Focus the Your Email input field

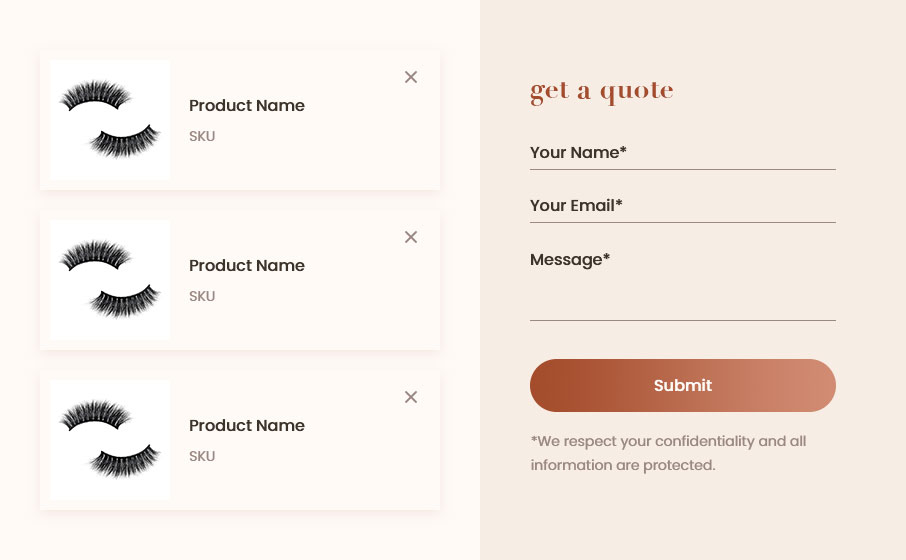point(682,206)
